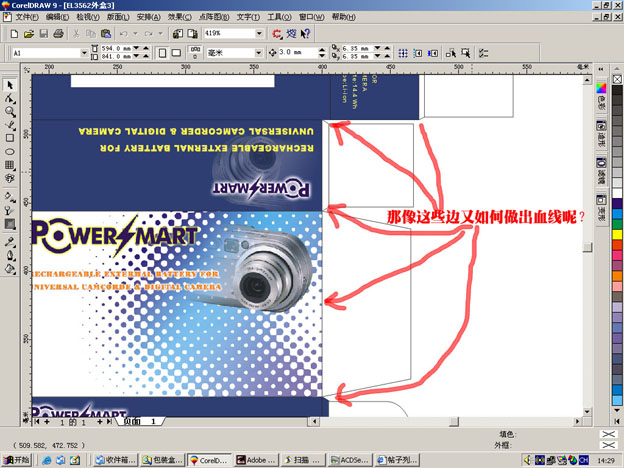Switch to ACDSee in the taskbar
This screenshot has height=468, width=624.
pos(351,460)
